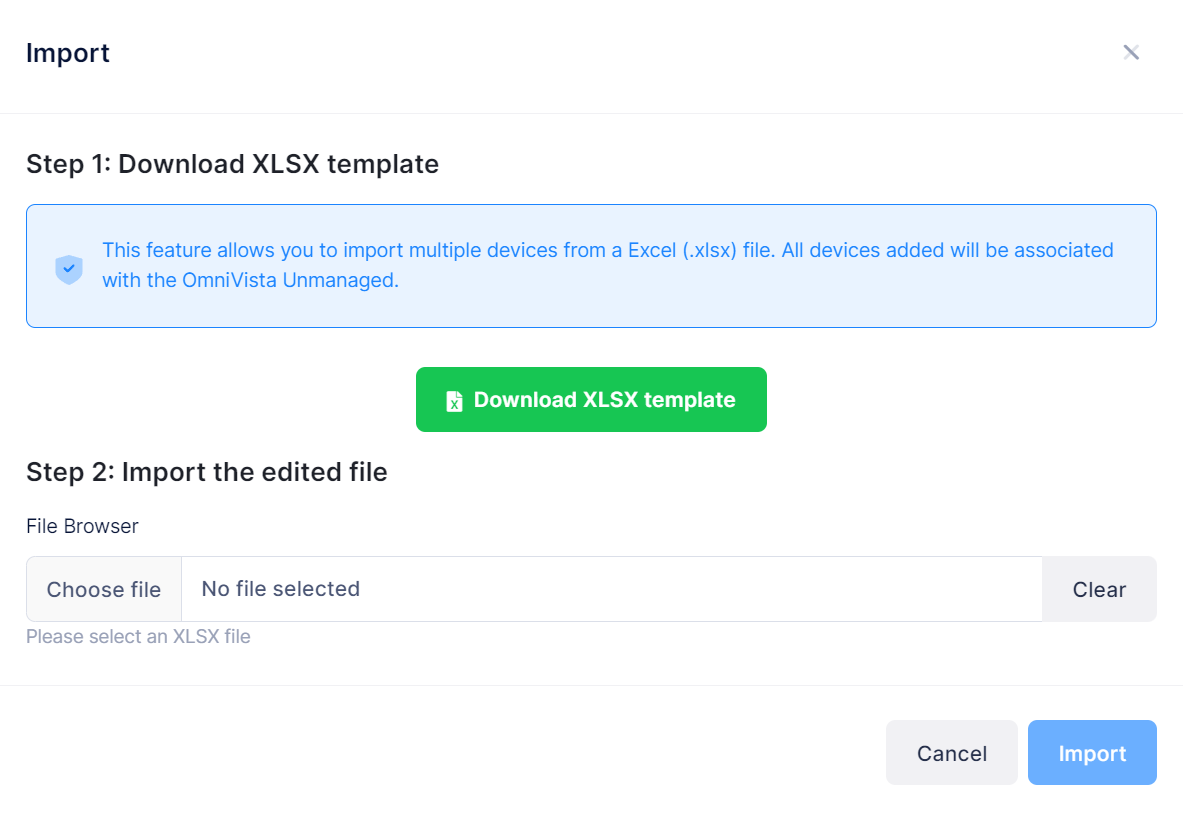Download the XLSX template
Image resolution: width=1183 pixels, height=814 pixels.
pyautogui.click(x=591, y=400)
